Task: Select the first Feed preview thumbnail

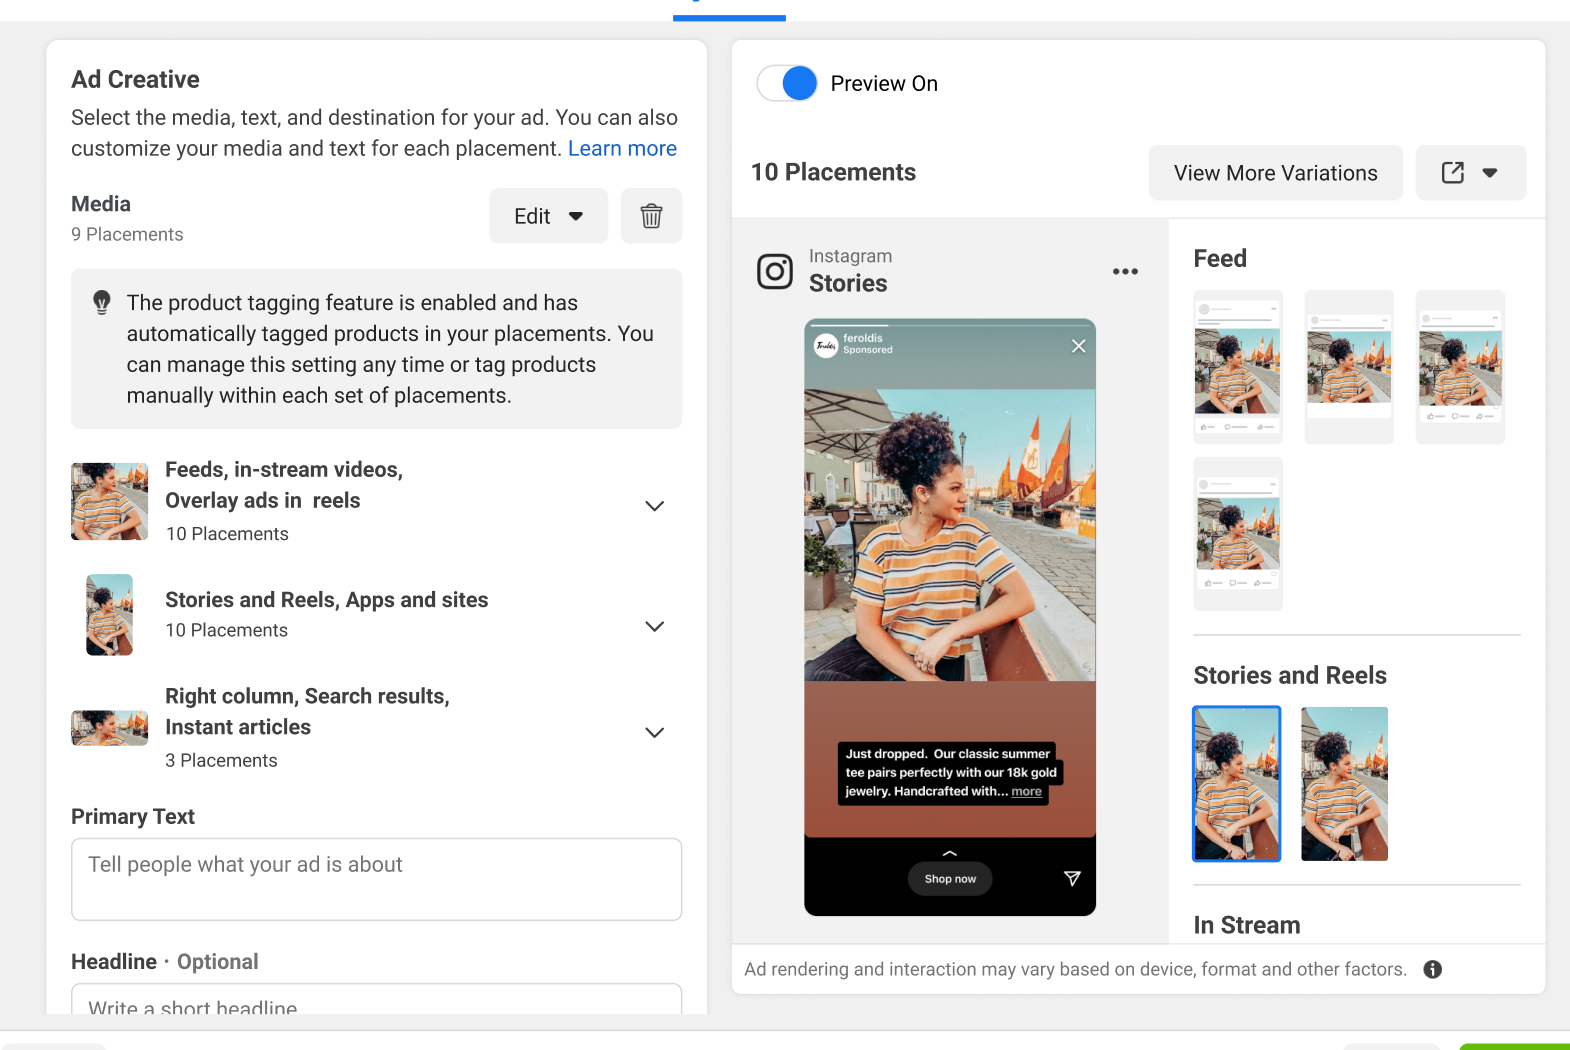Action: [1238, 367]
